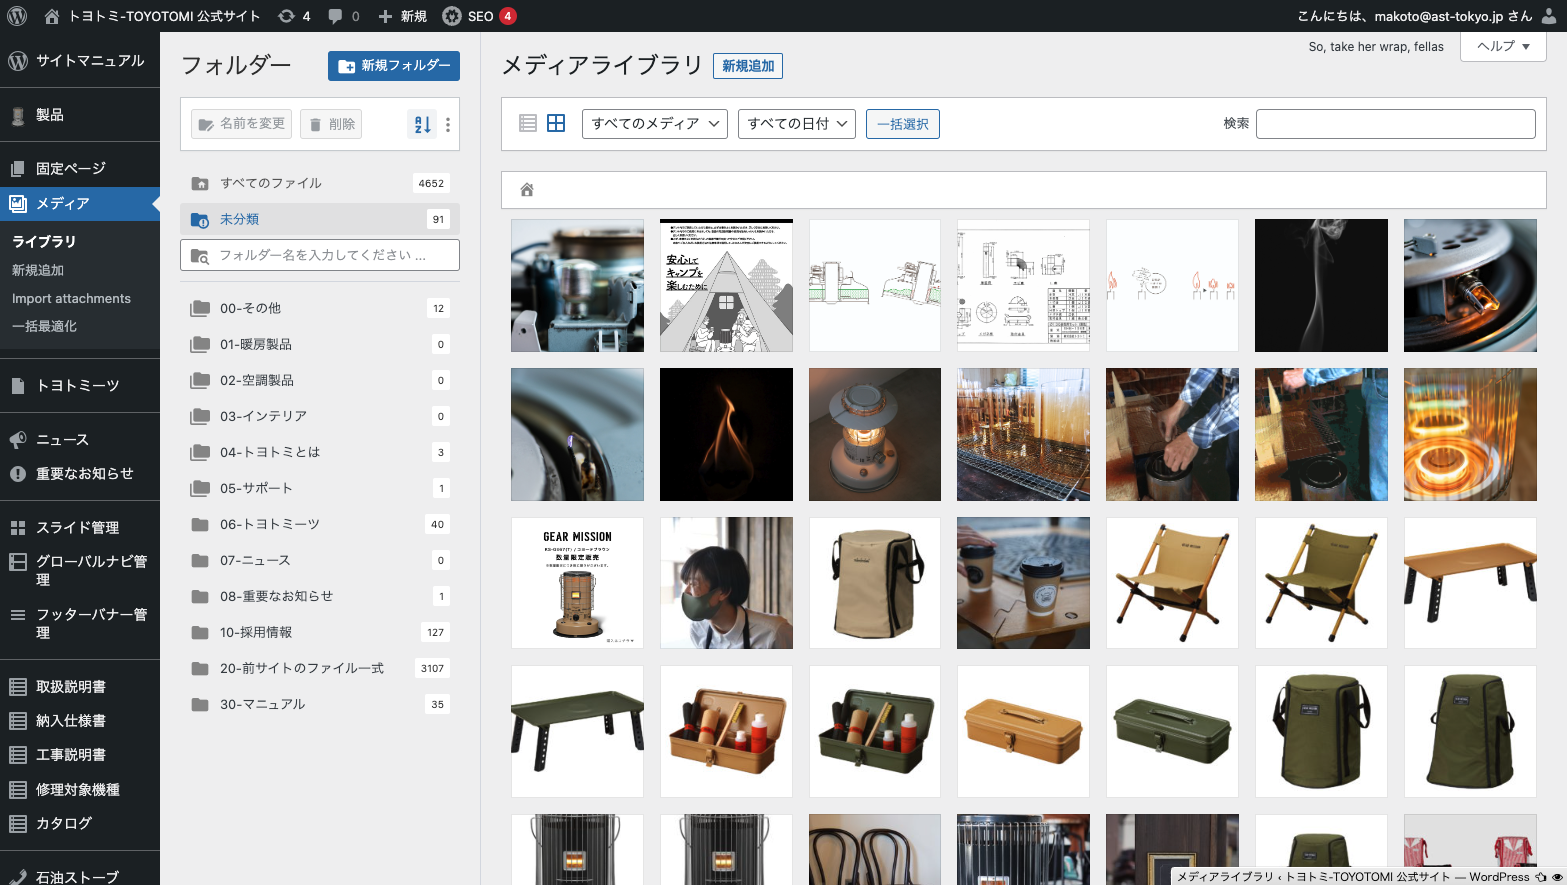The width and height of the screenshot is (1567, 885).
Task: Click the 00-その他 folder icon
Action: (200, 308)
